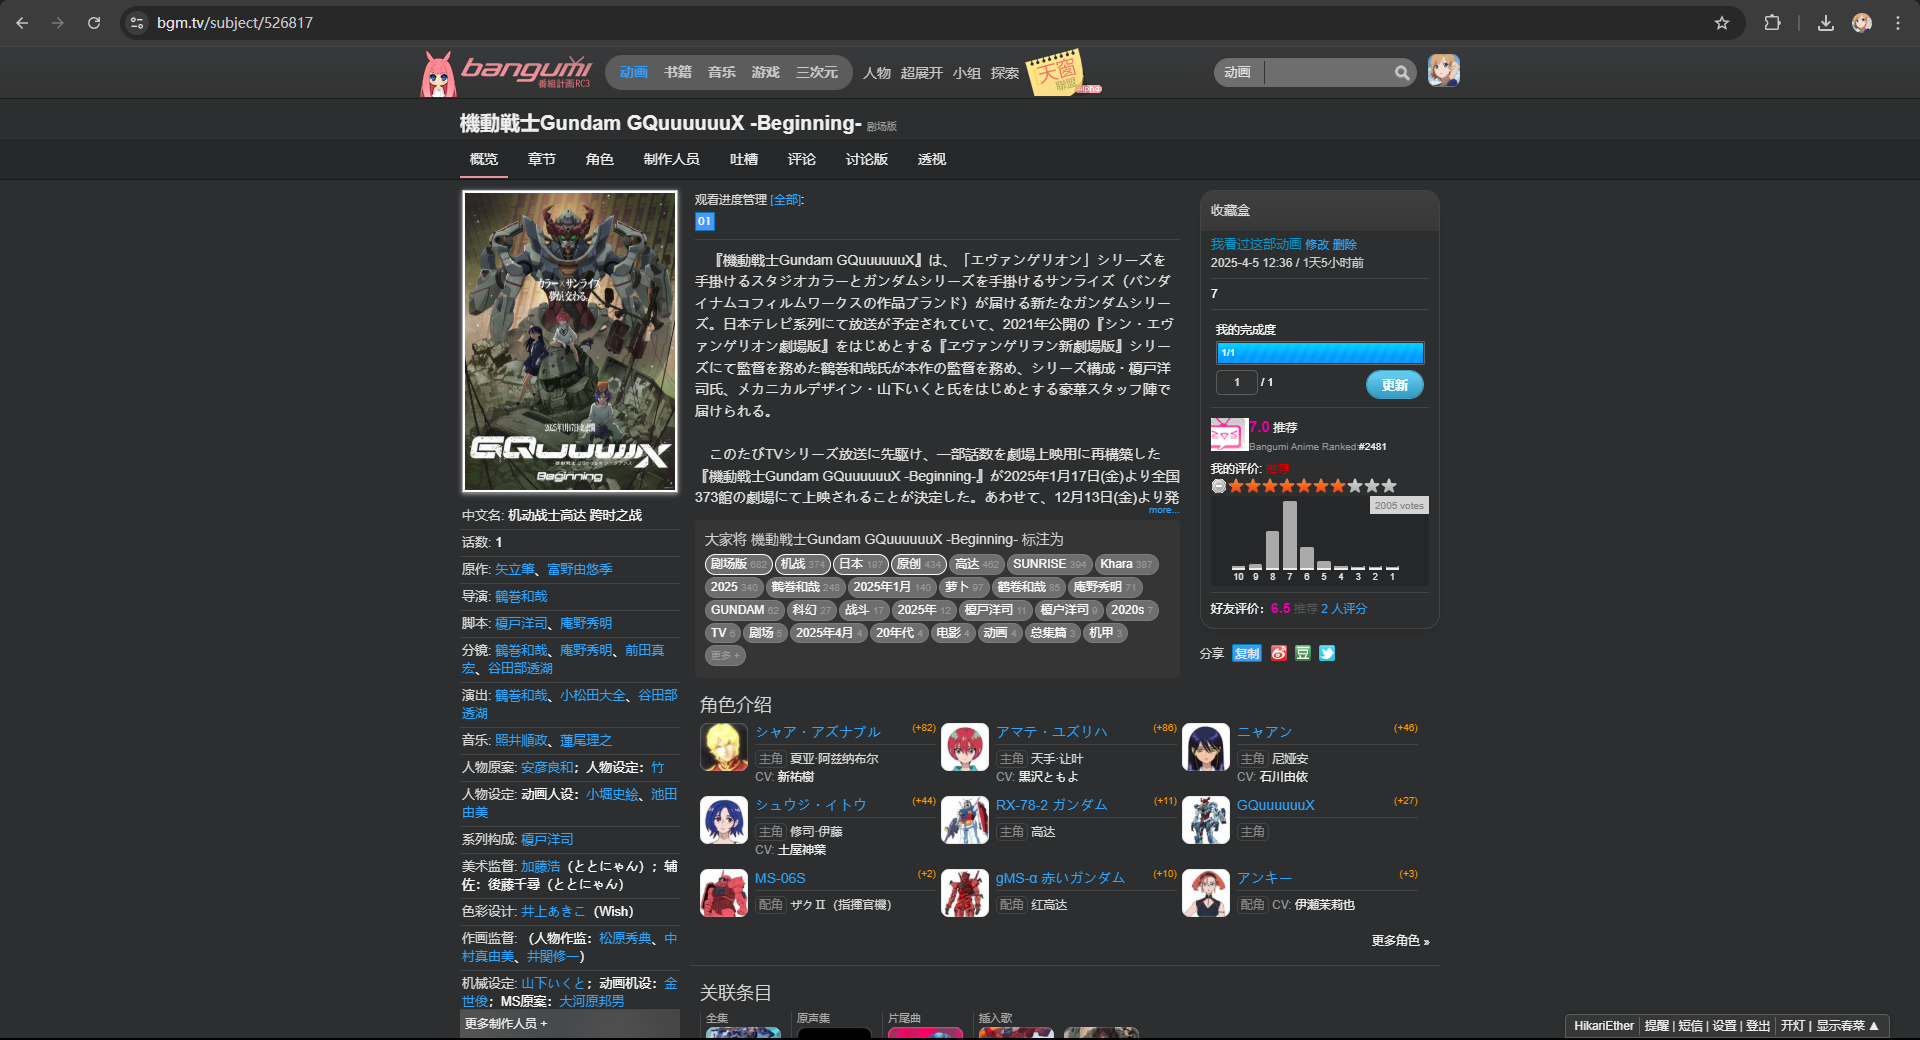Open Chrome profile avatar
The height and width of the screenshot is (1040, 1920).
coord(1861,22)
